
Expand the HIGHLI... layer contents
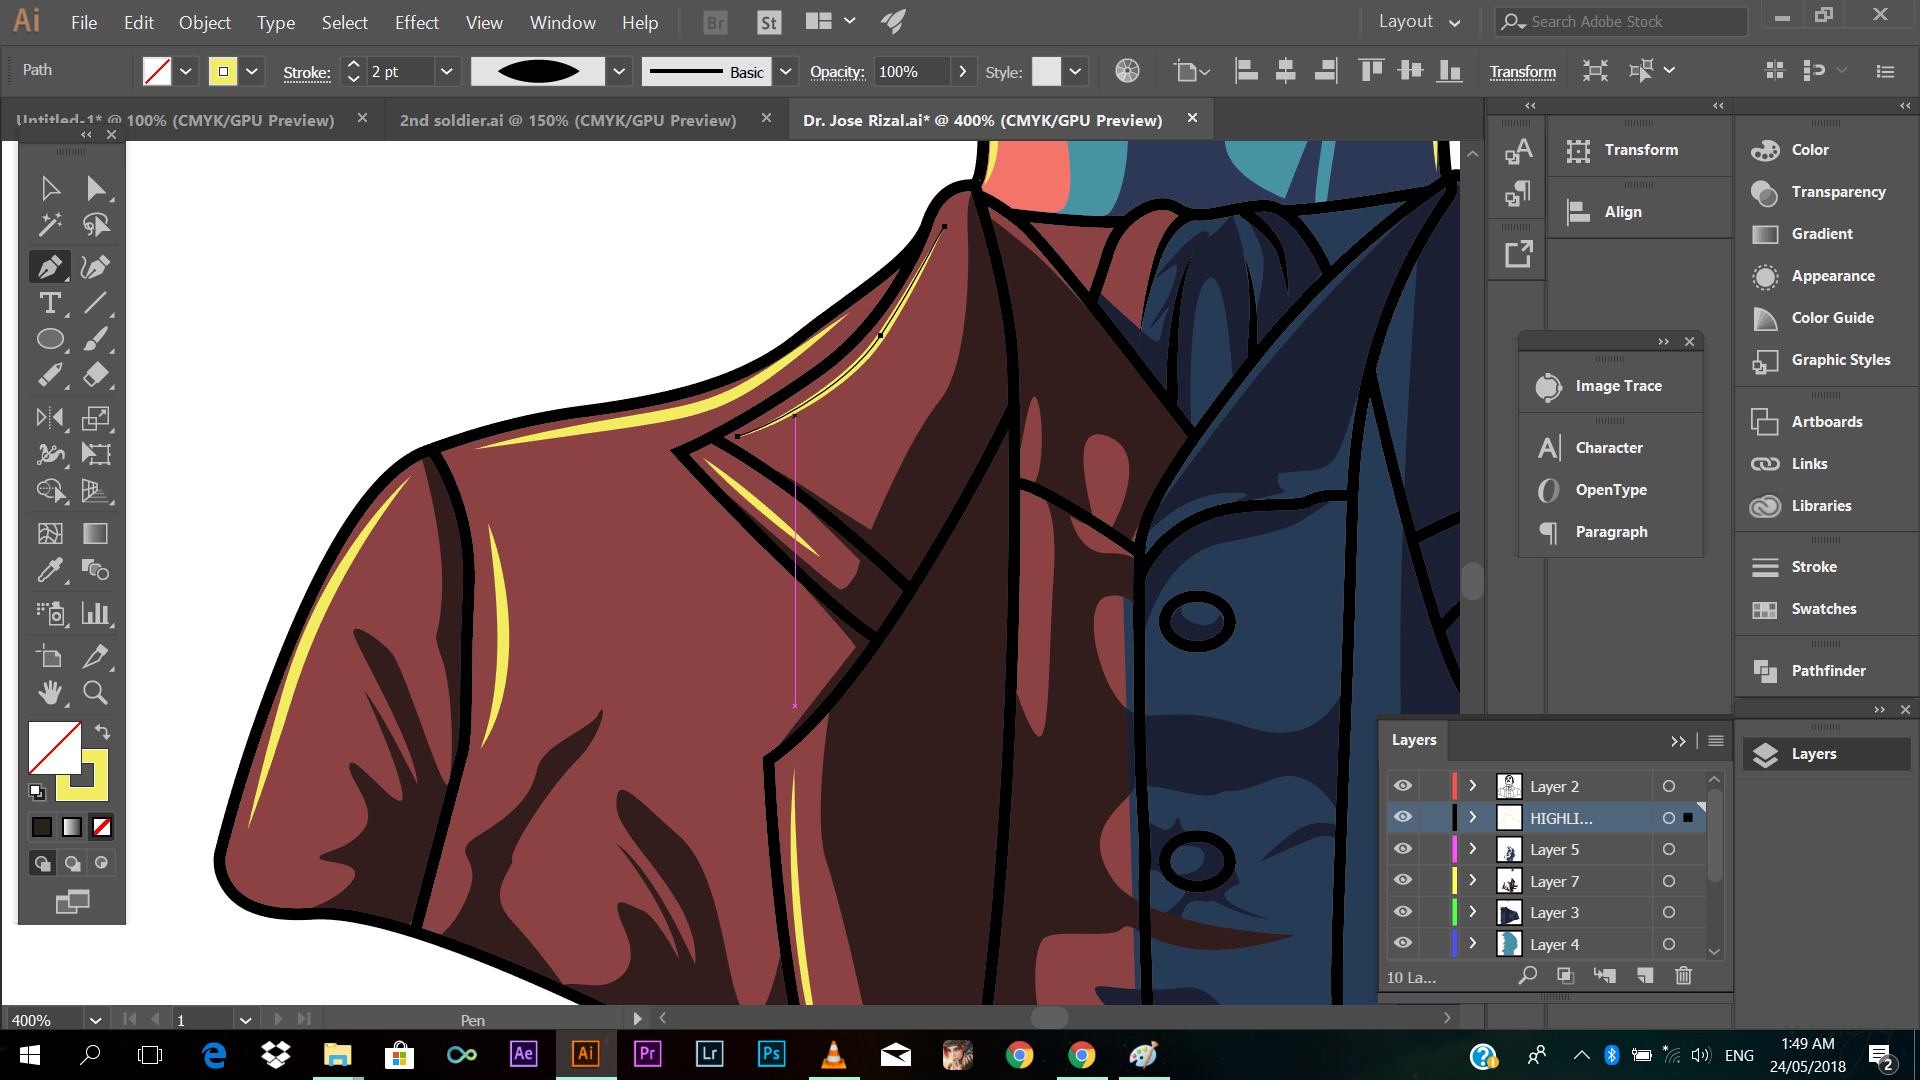[1473, 817]
